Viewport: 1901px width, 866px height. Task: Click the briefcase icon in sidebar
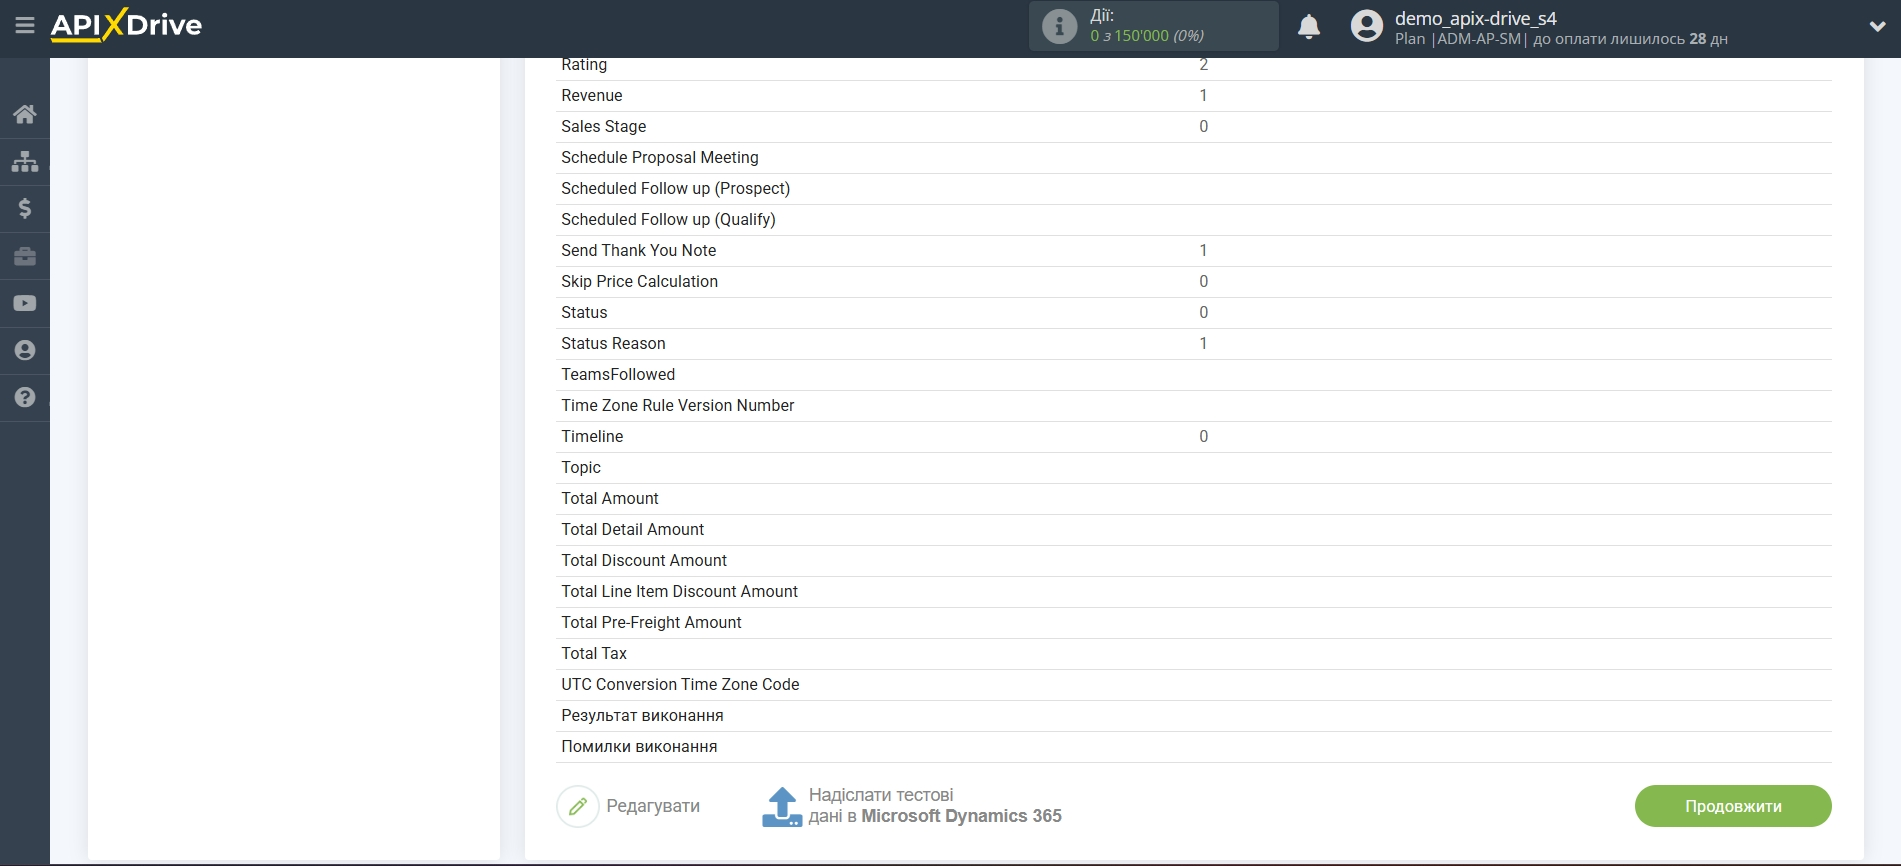[x=25, y=256]
